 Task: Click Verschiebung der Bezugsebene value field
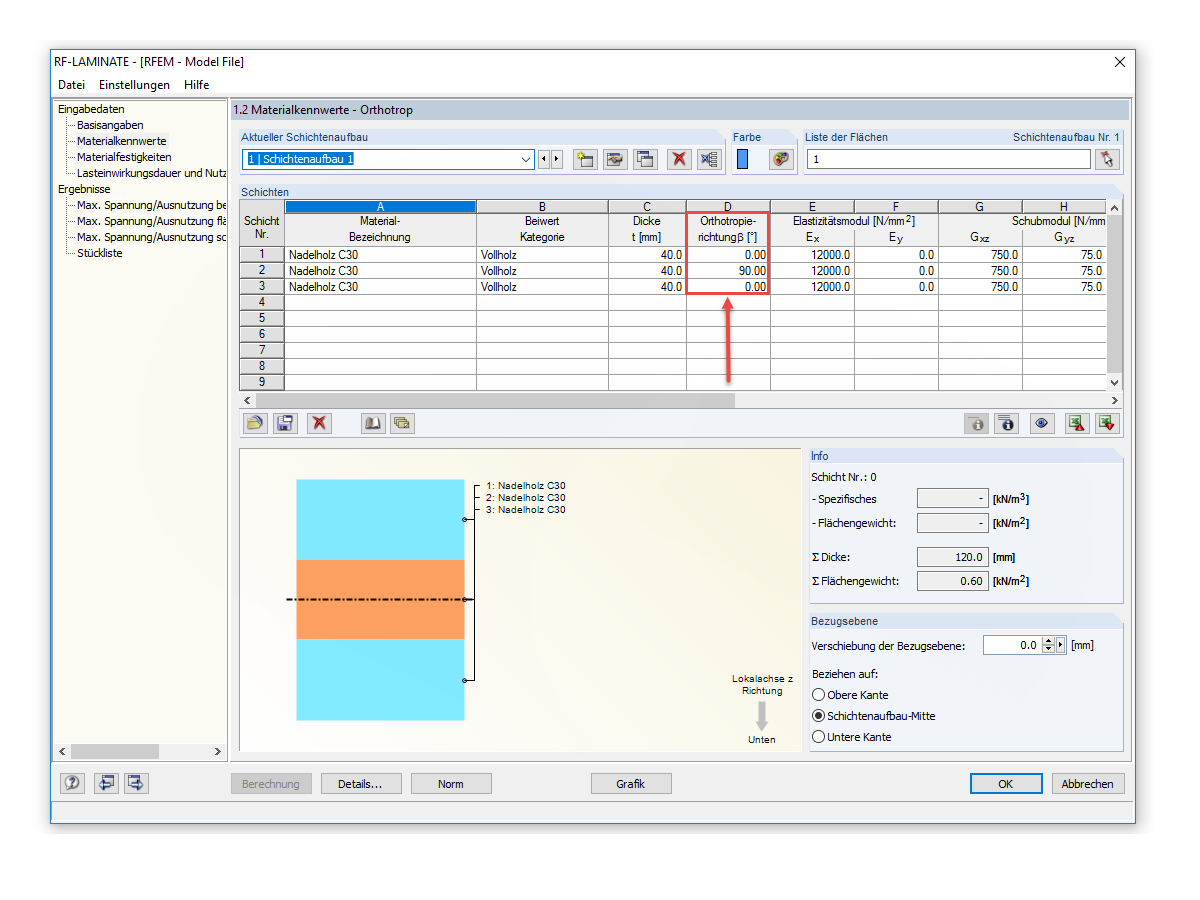click(x=1012, y=645)
